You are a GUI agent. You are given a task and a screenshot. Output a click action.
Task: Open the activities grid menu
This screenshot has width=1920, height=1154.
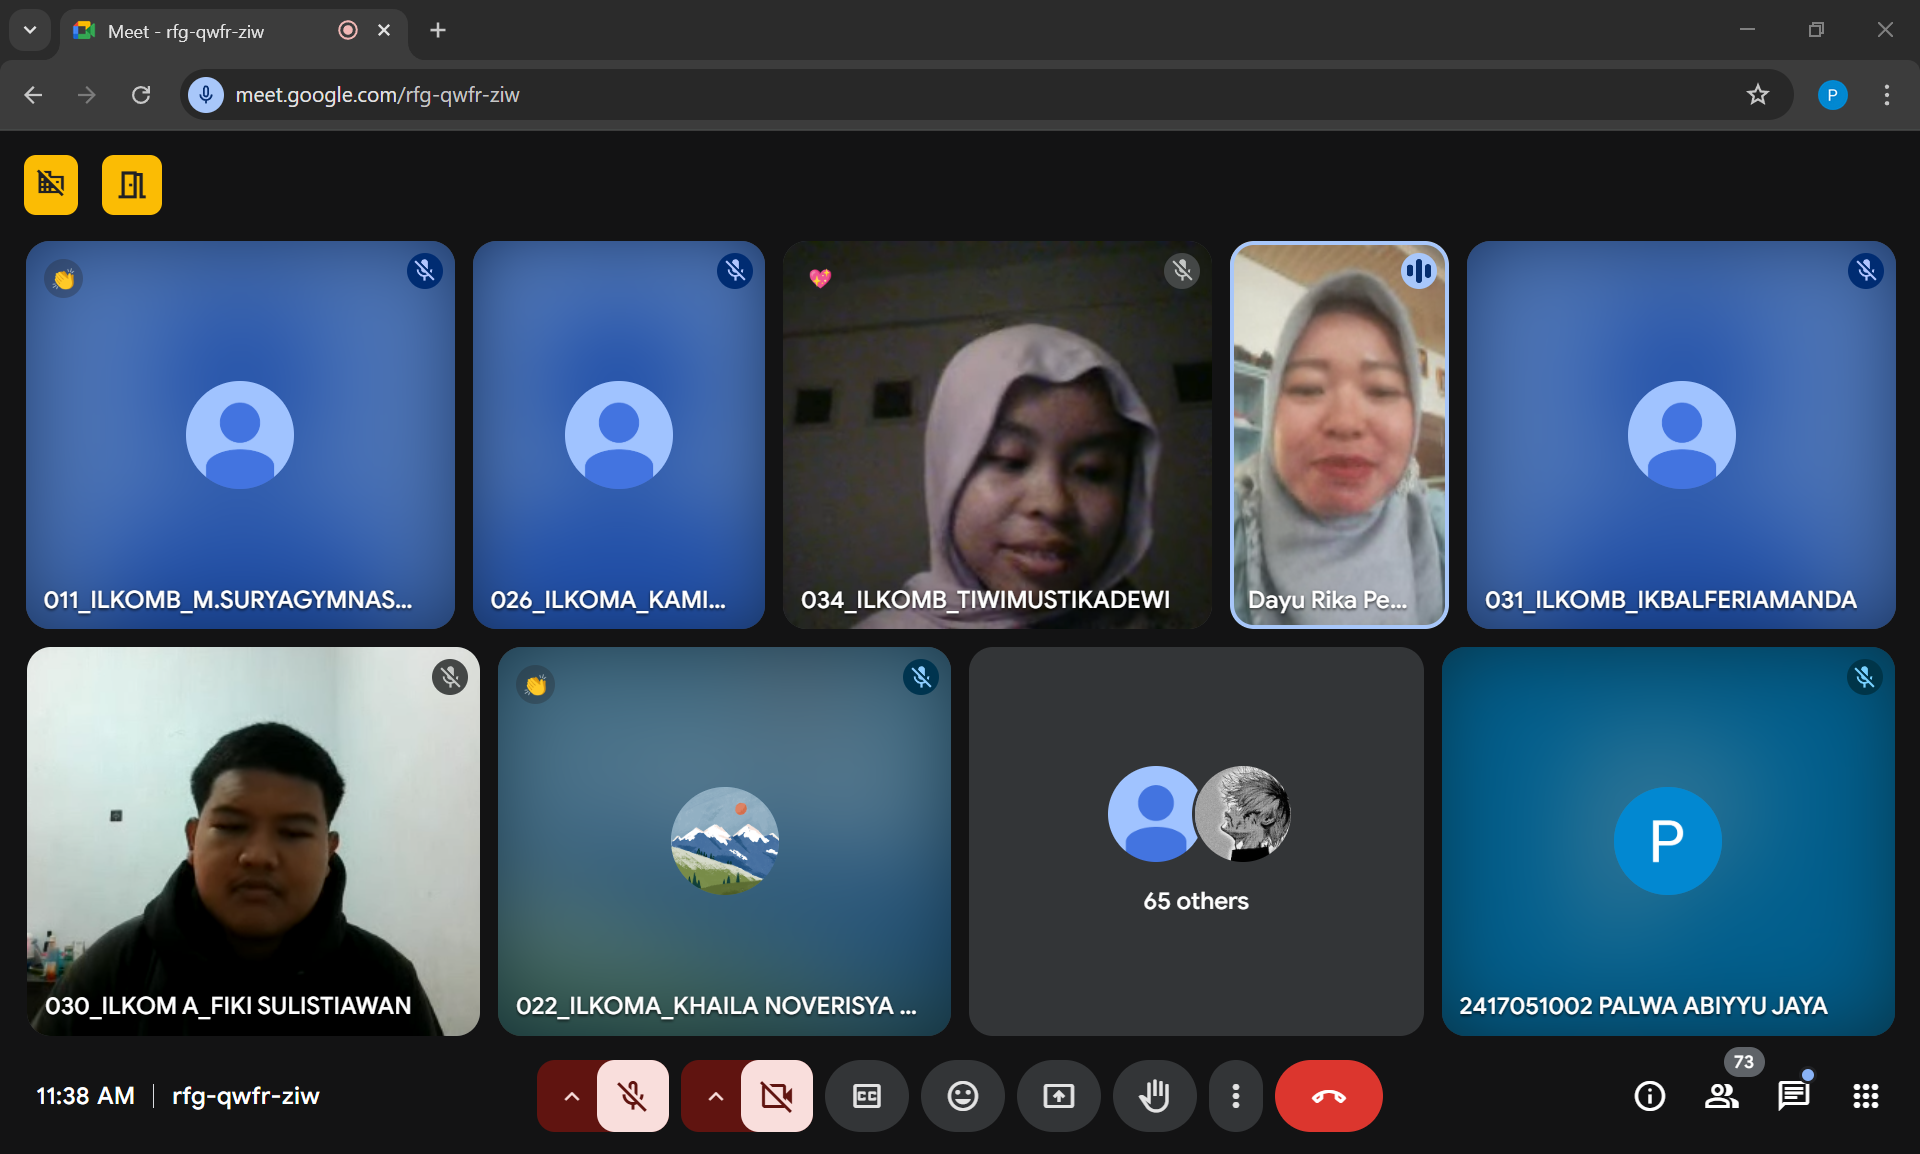coord(1865,1096)
